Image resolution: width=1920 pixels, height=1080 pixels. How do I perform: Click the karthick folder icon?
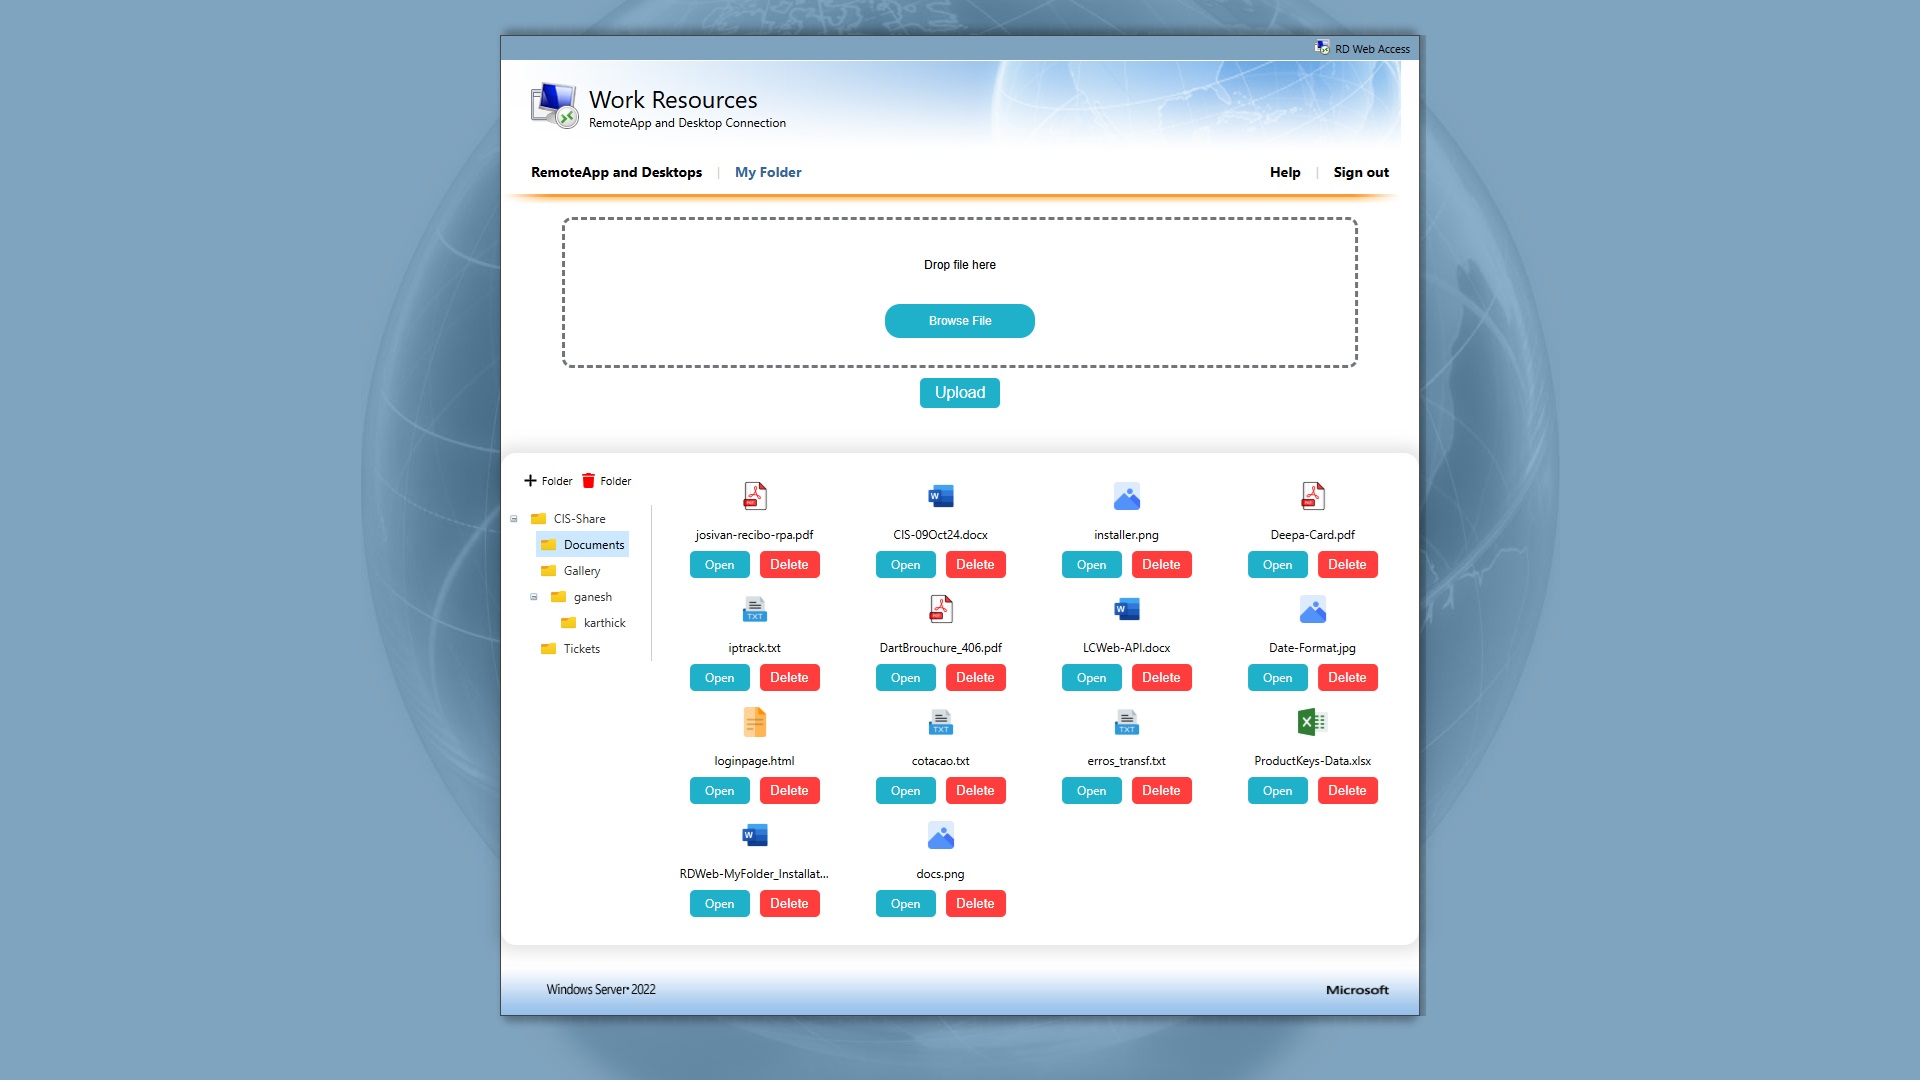568,623
